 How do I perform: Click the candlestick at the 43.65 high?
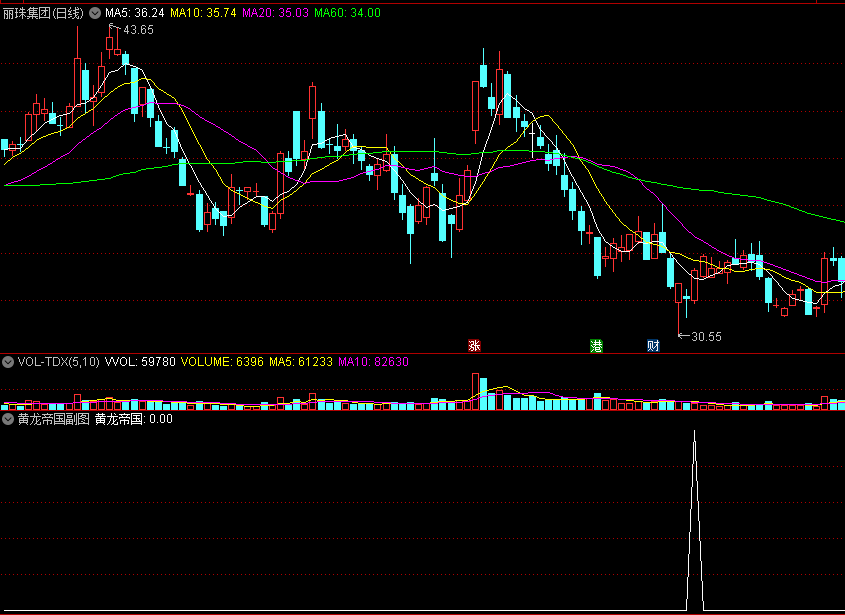110,42
